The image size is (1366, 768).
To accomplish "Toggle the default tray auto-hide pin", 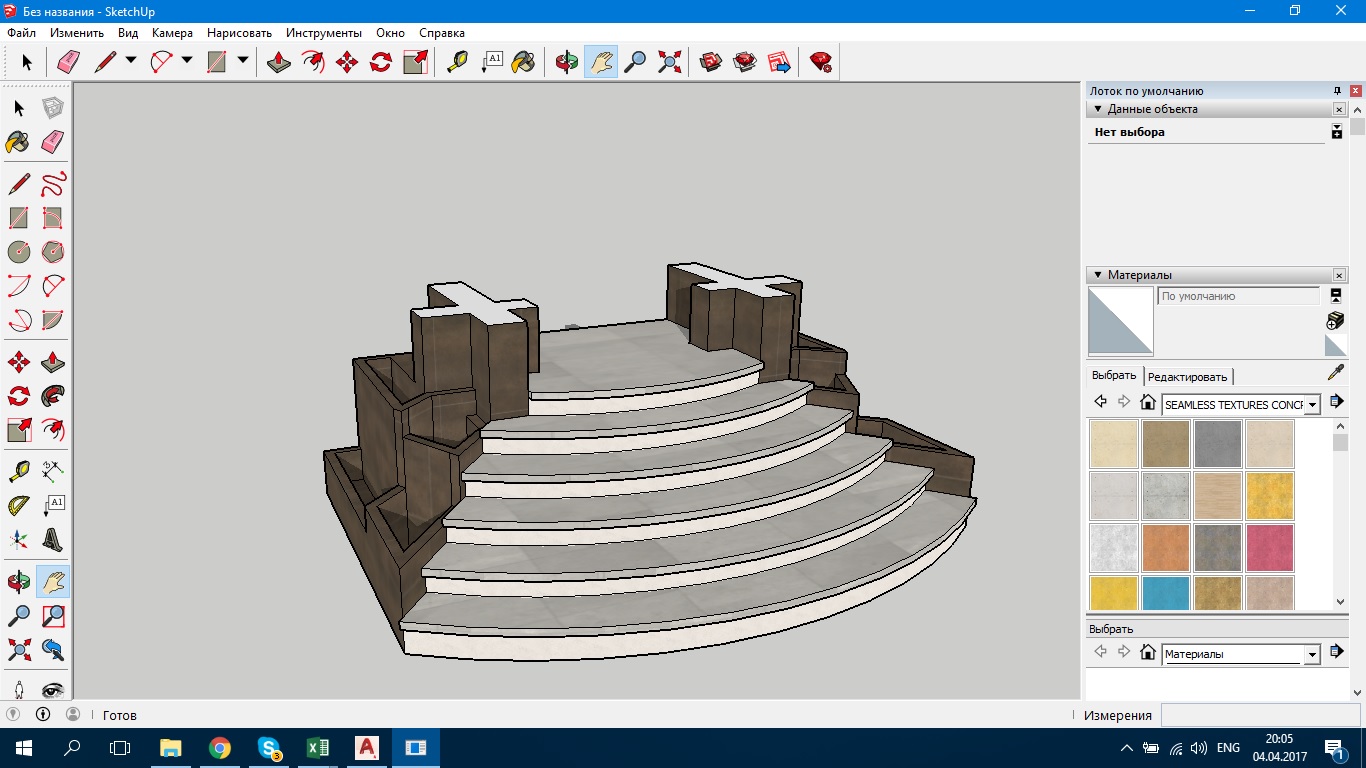I will (1337, 91).
